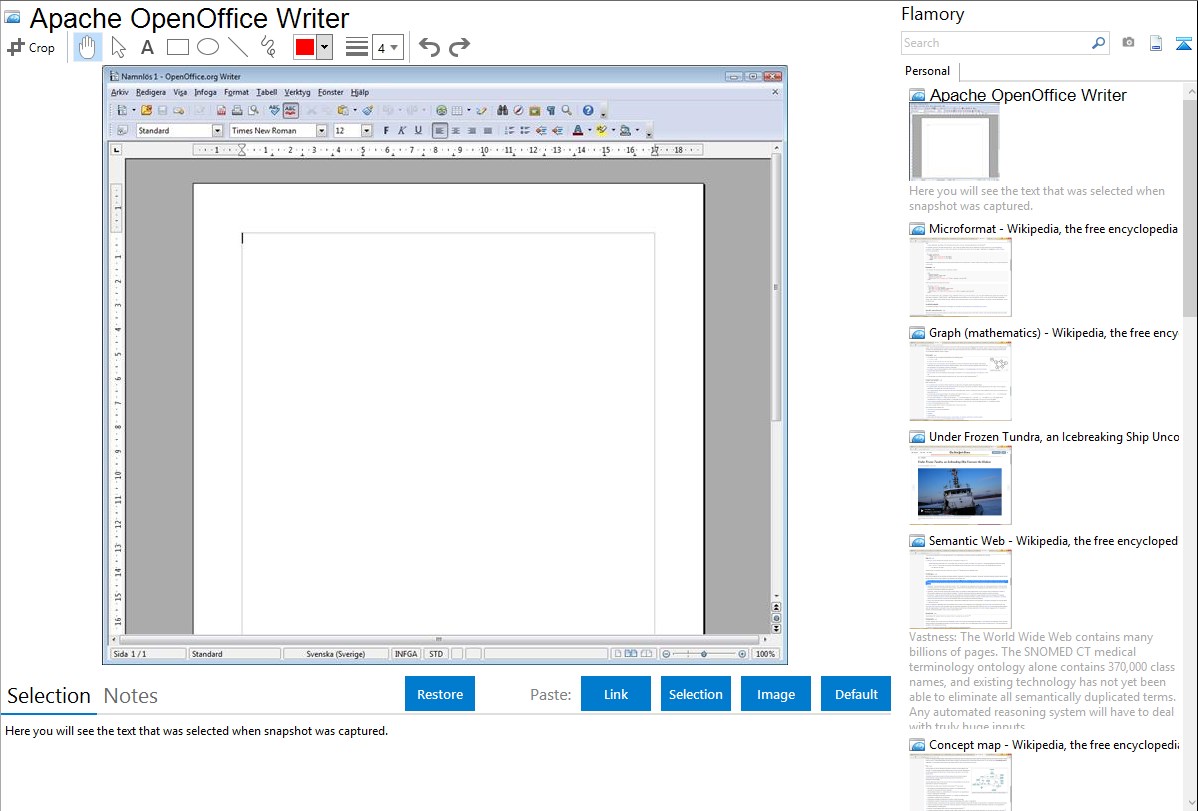Click the Writer help question-mark icon
Image resolution: width=1198 pixels, height=811 pixels.
click(x=588, y=111)
